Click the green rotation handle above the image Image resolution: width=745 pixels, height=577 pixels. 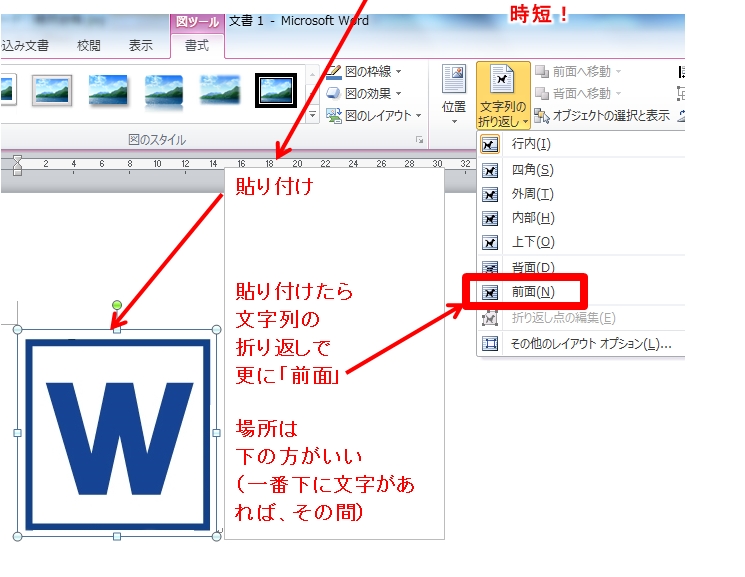pyautogui.click(x=117, y=304)
